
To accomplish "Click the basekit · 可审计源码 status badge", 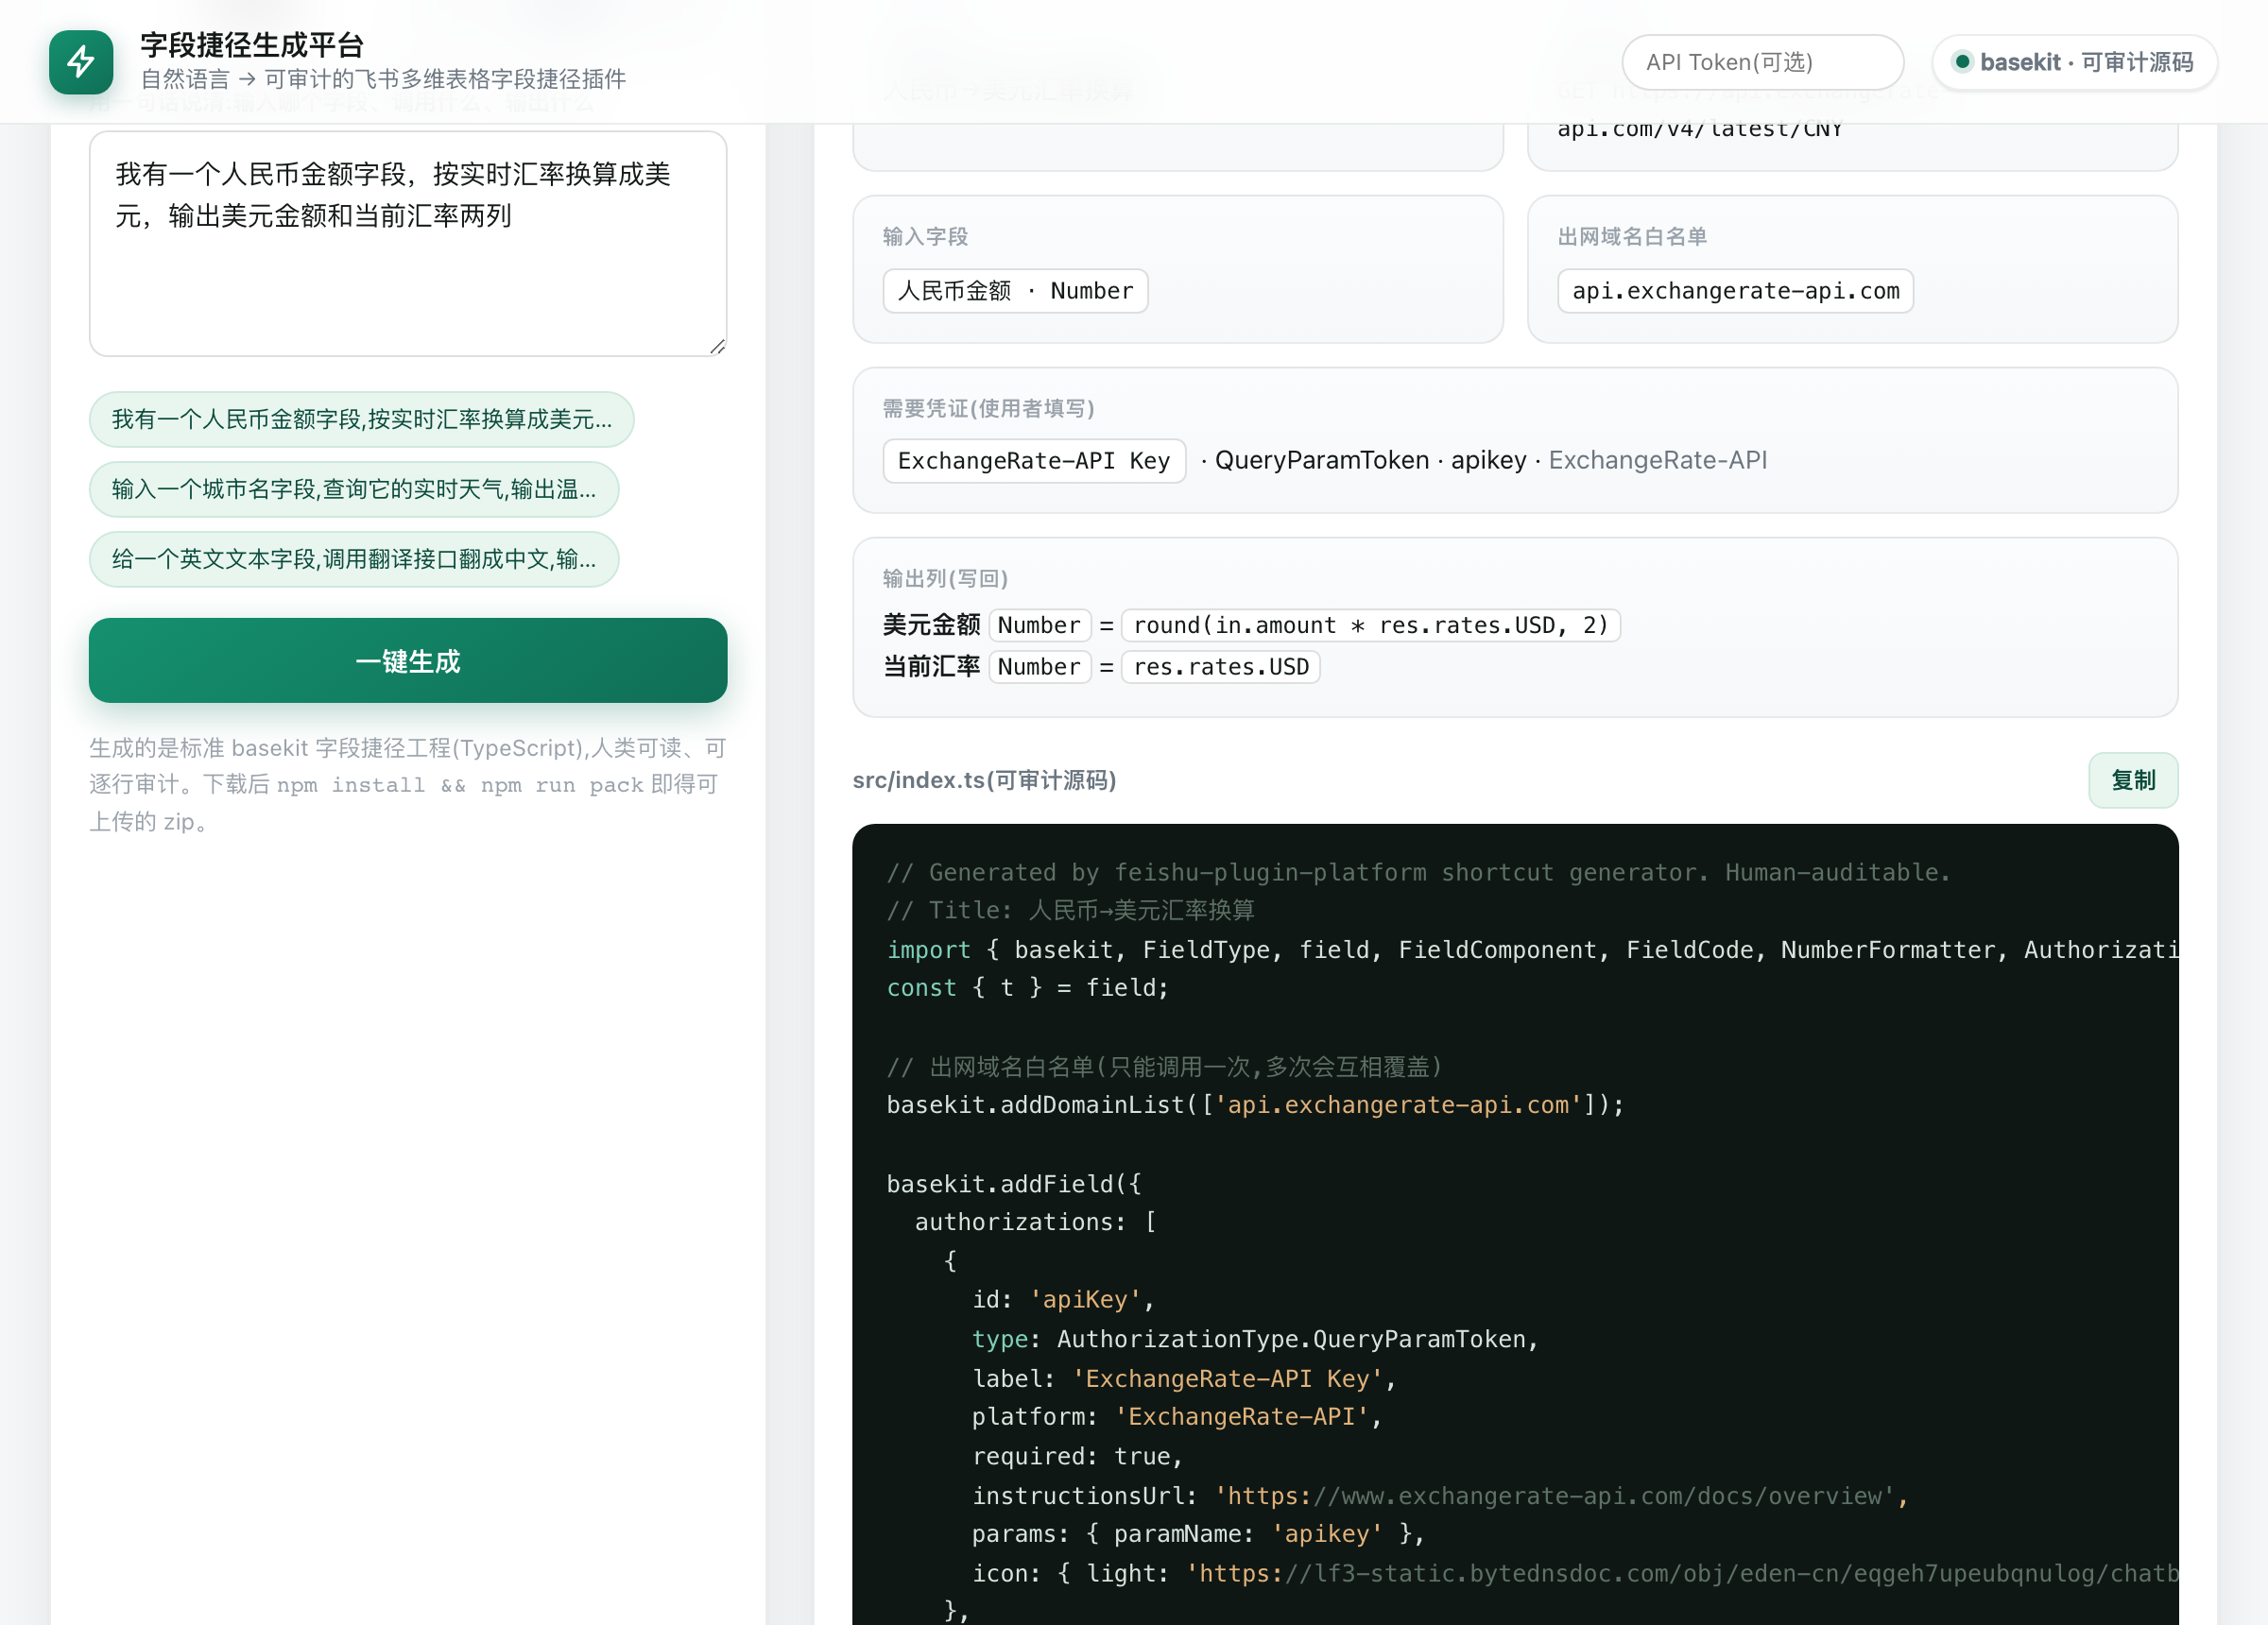I will point(2074,62).
